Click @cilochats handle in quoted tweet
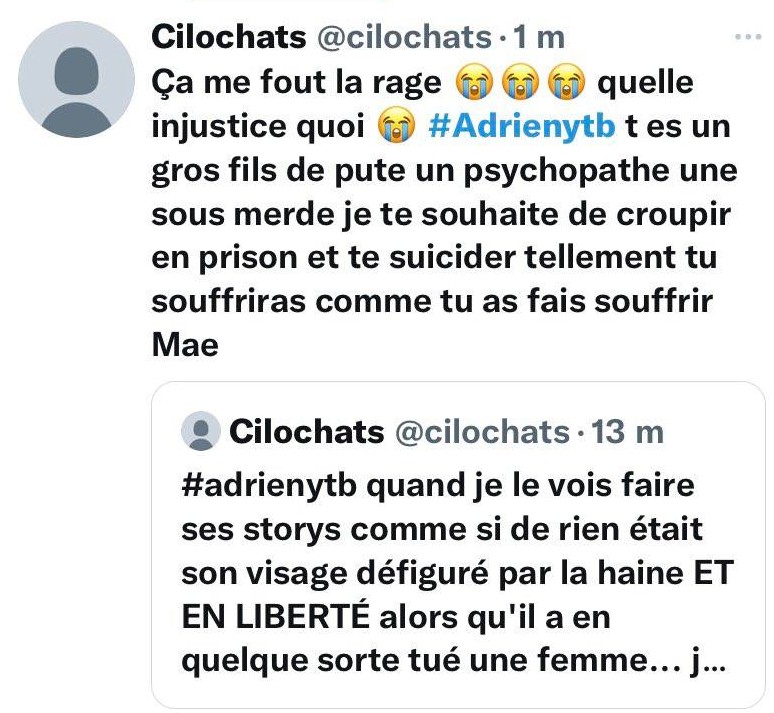Image resolution: width=774 pixels, height=713 pixels. coord(482,432)
